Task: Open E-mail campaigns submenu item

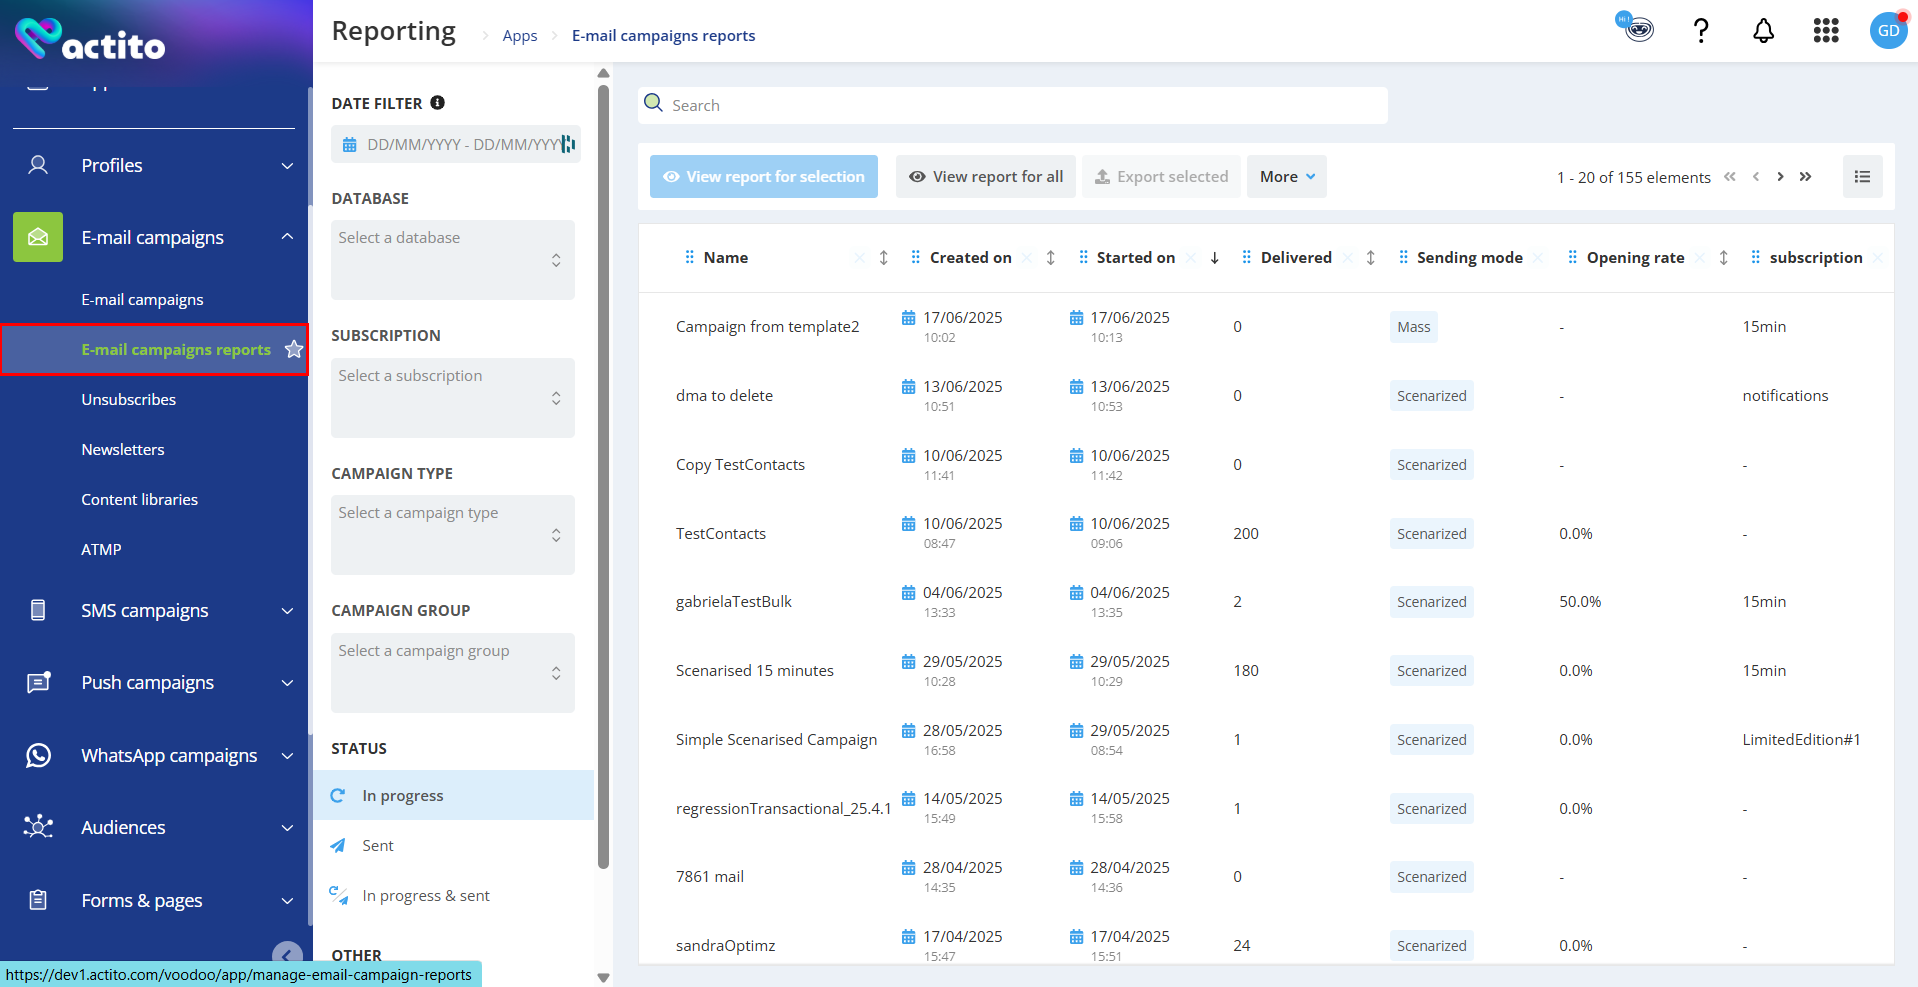Action: (142, 299)
